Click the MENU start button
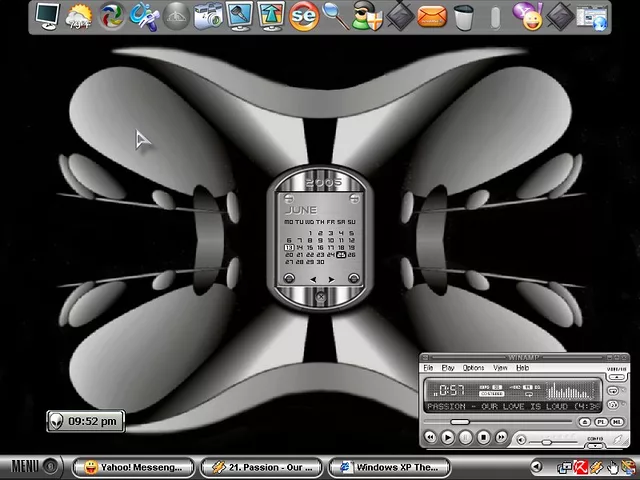This screenshot has width=640, height=480. pyautogui.click(x=26, y=466)
